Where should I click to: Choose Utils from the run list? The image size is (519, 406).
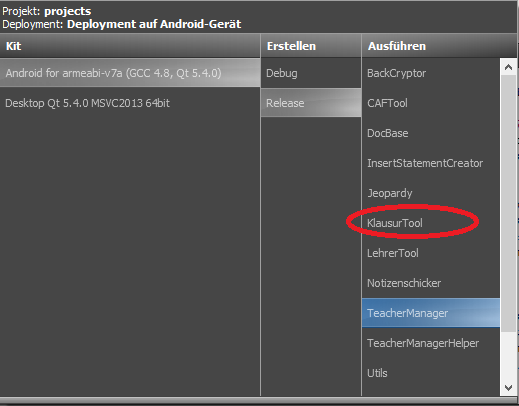(x=431, y=373)
